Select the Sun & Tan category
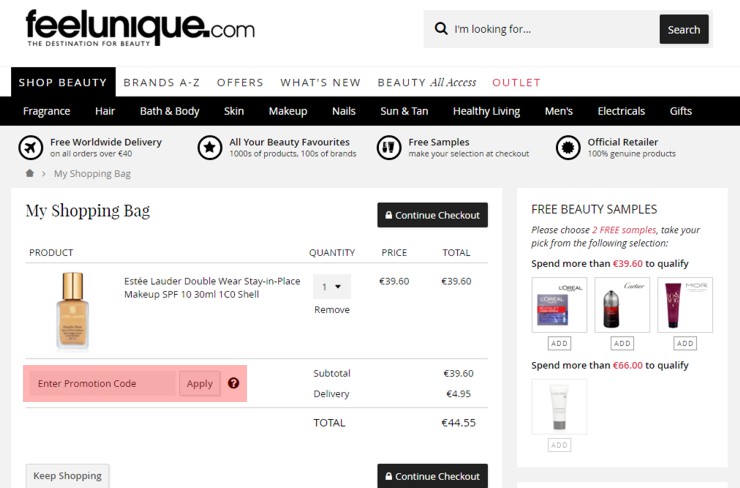The image size is (740, 488). click(x=404, y=111)
